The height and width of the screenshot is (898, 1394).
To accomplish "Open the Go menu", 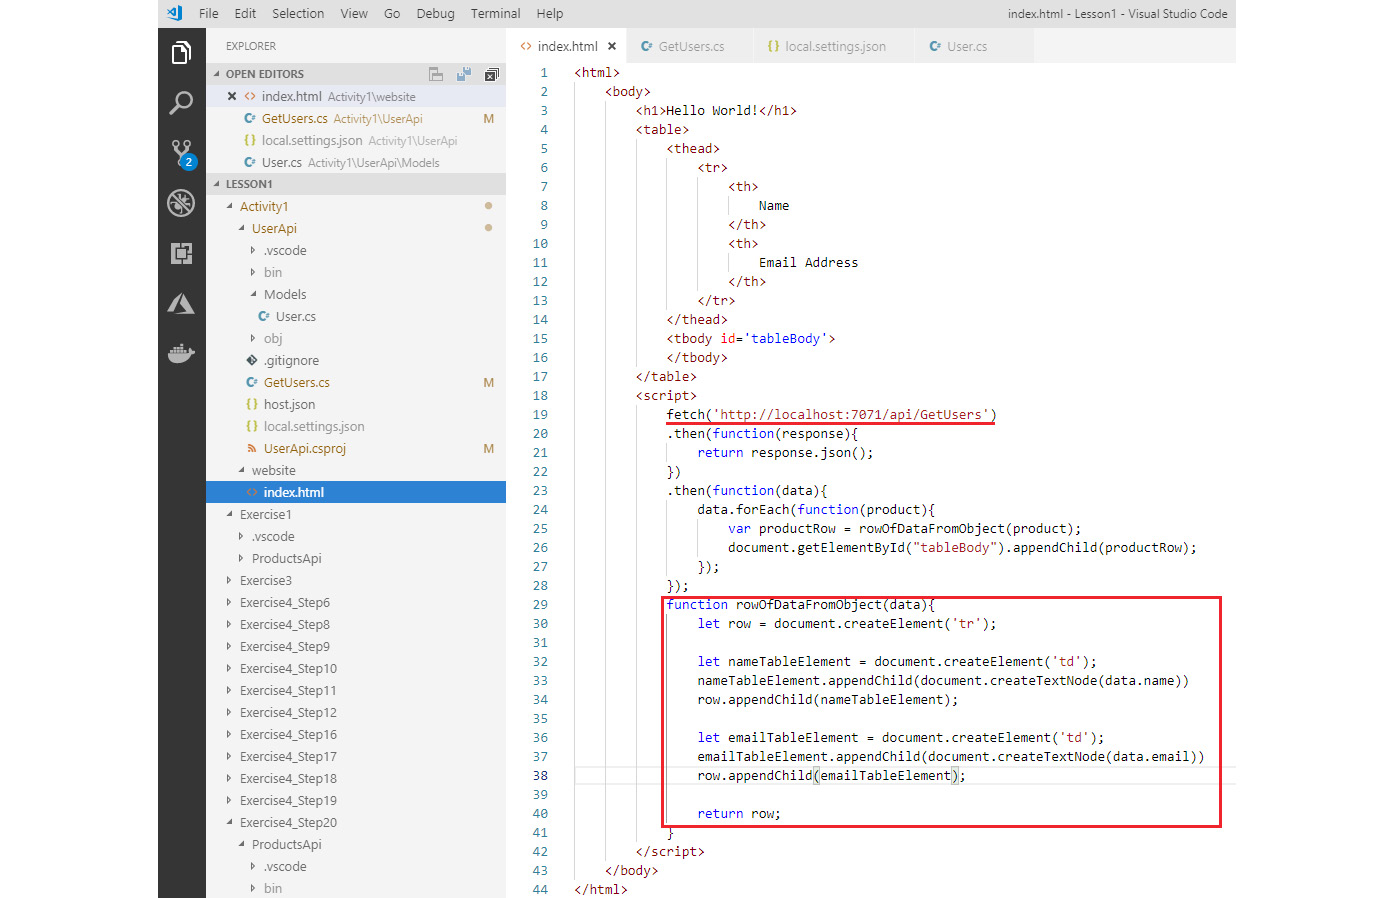I will [392, 13].
